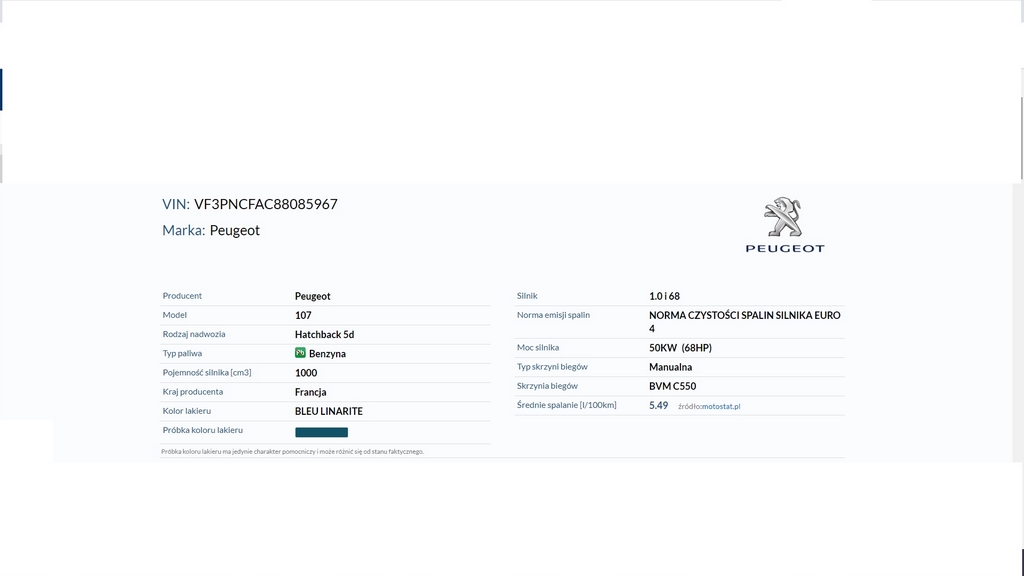Image resolution: width=1024 pixels, height=576 pixels.
Task: Click the engine power 50KW (68HP)
Action: [680, 347]
